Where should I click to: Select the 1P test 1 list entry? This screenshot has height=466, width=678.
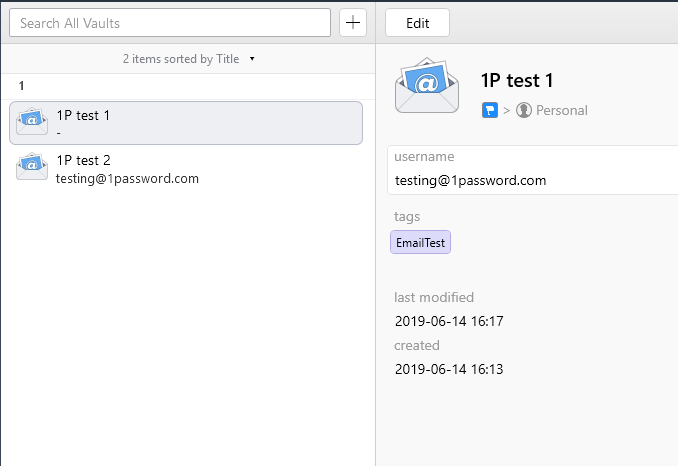click(x=186, y=123)
